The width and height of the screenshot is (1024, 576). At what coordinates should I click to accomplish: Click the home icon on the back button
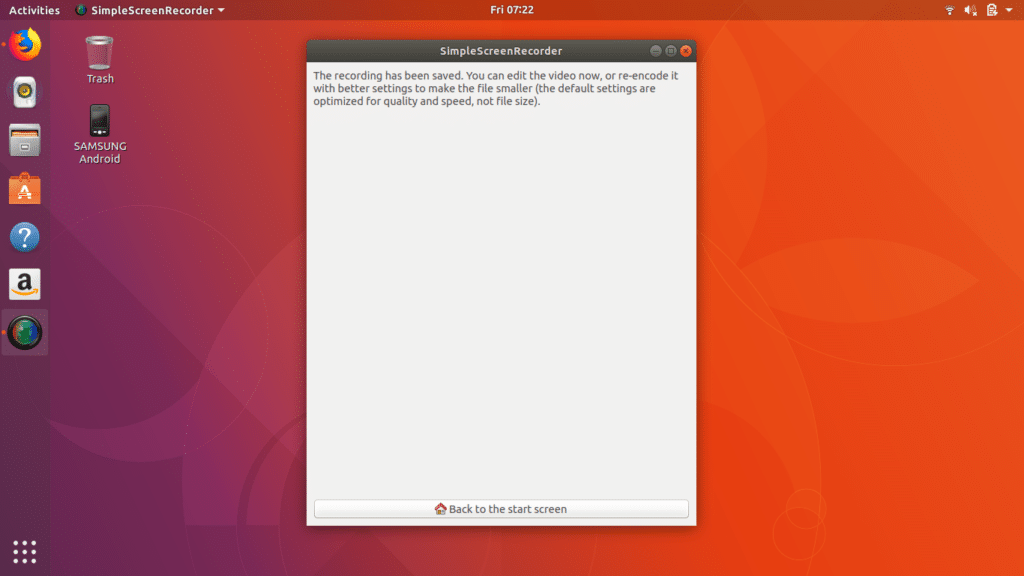pyautogui.click(x=438, y=509)
